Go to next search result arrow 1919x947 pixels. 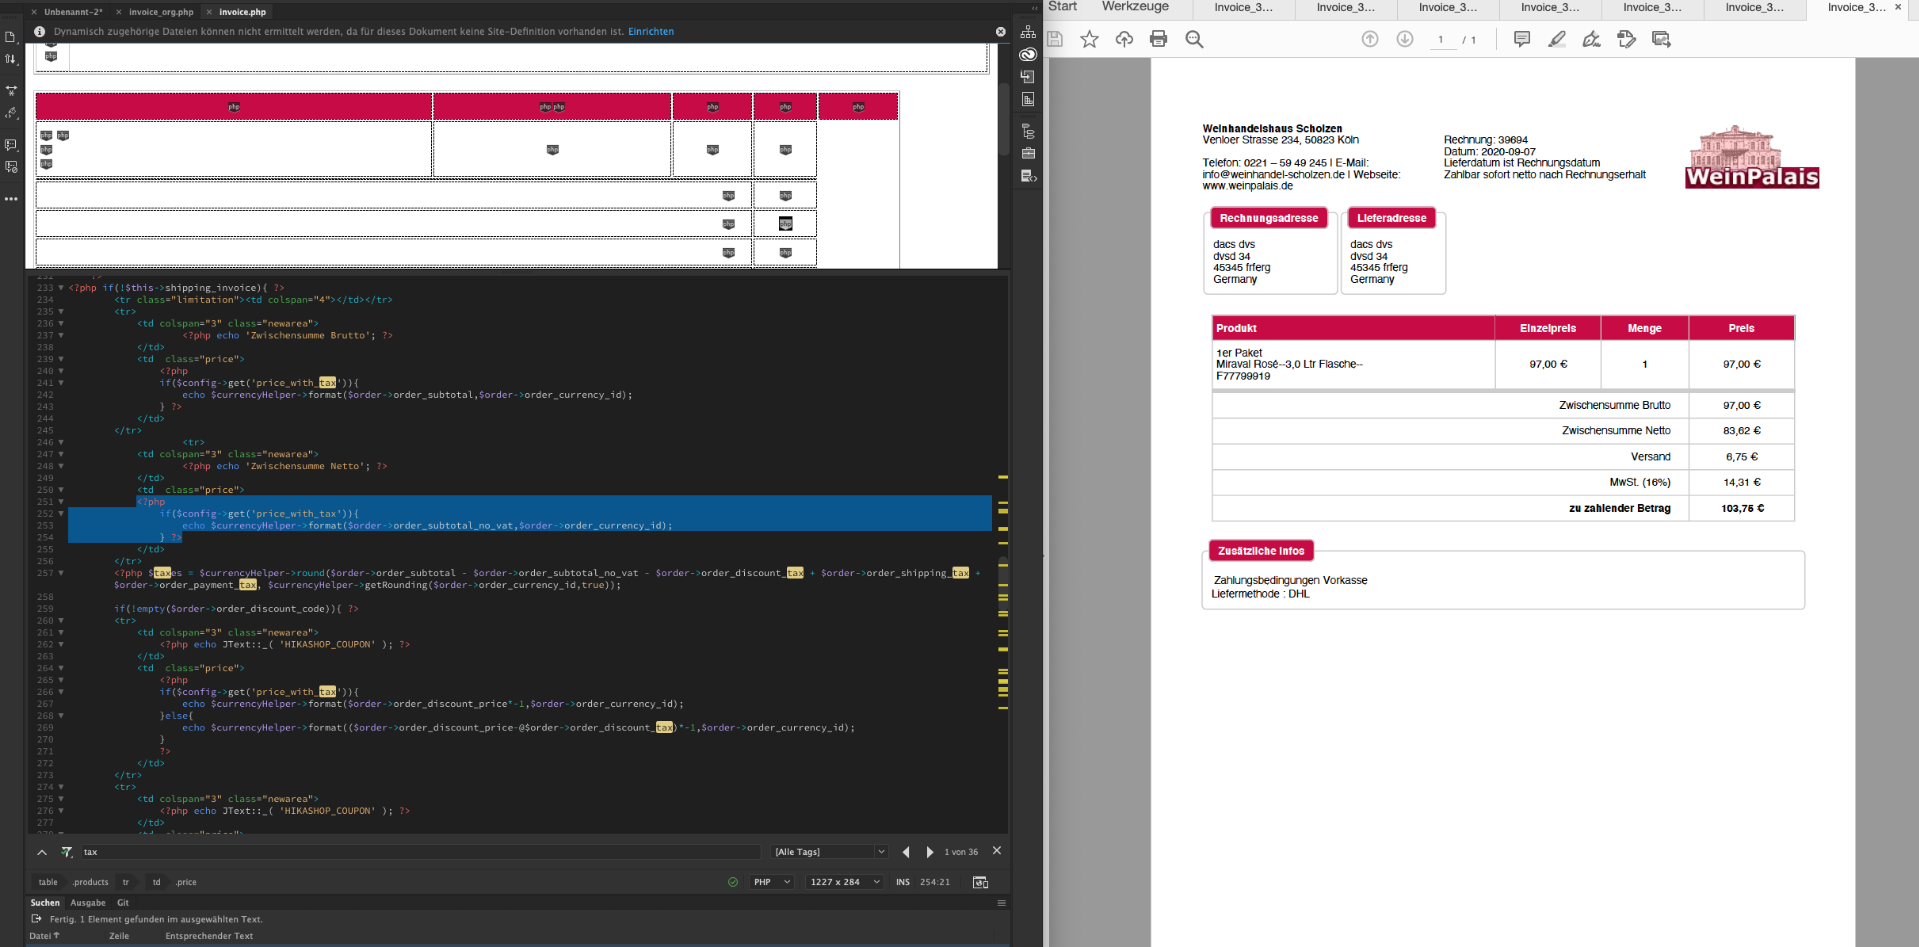tap(930, 852)
